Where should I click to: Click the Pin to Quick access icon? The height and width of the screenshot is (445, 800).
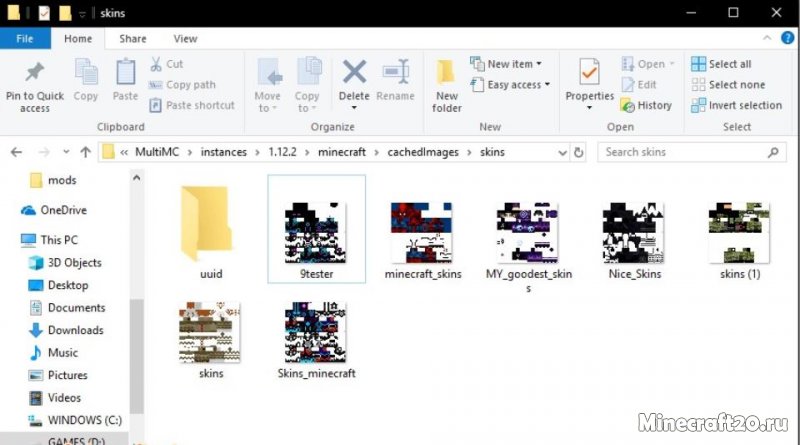[x=34, y=73]
